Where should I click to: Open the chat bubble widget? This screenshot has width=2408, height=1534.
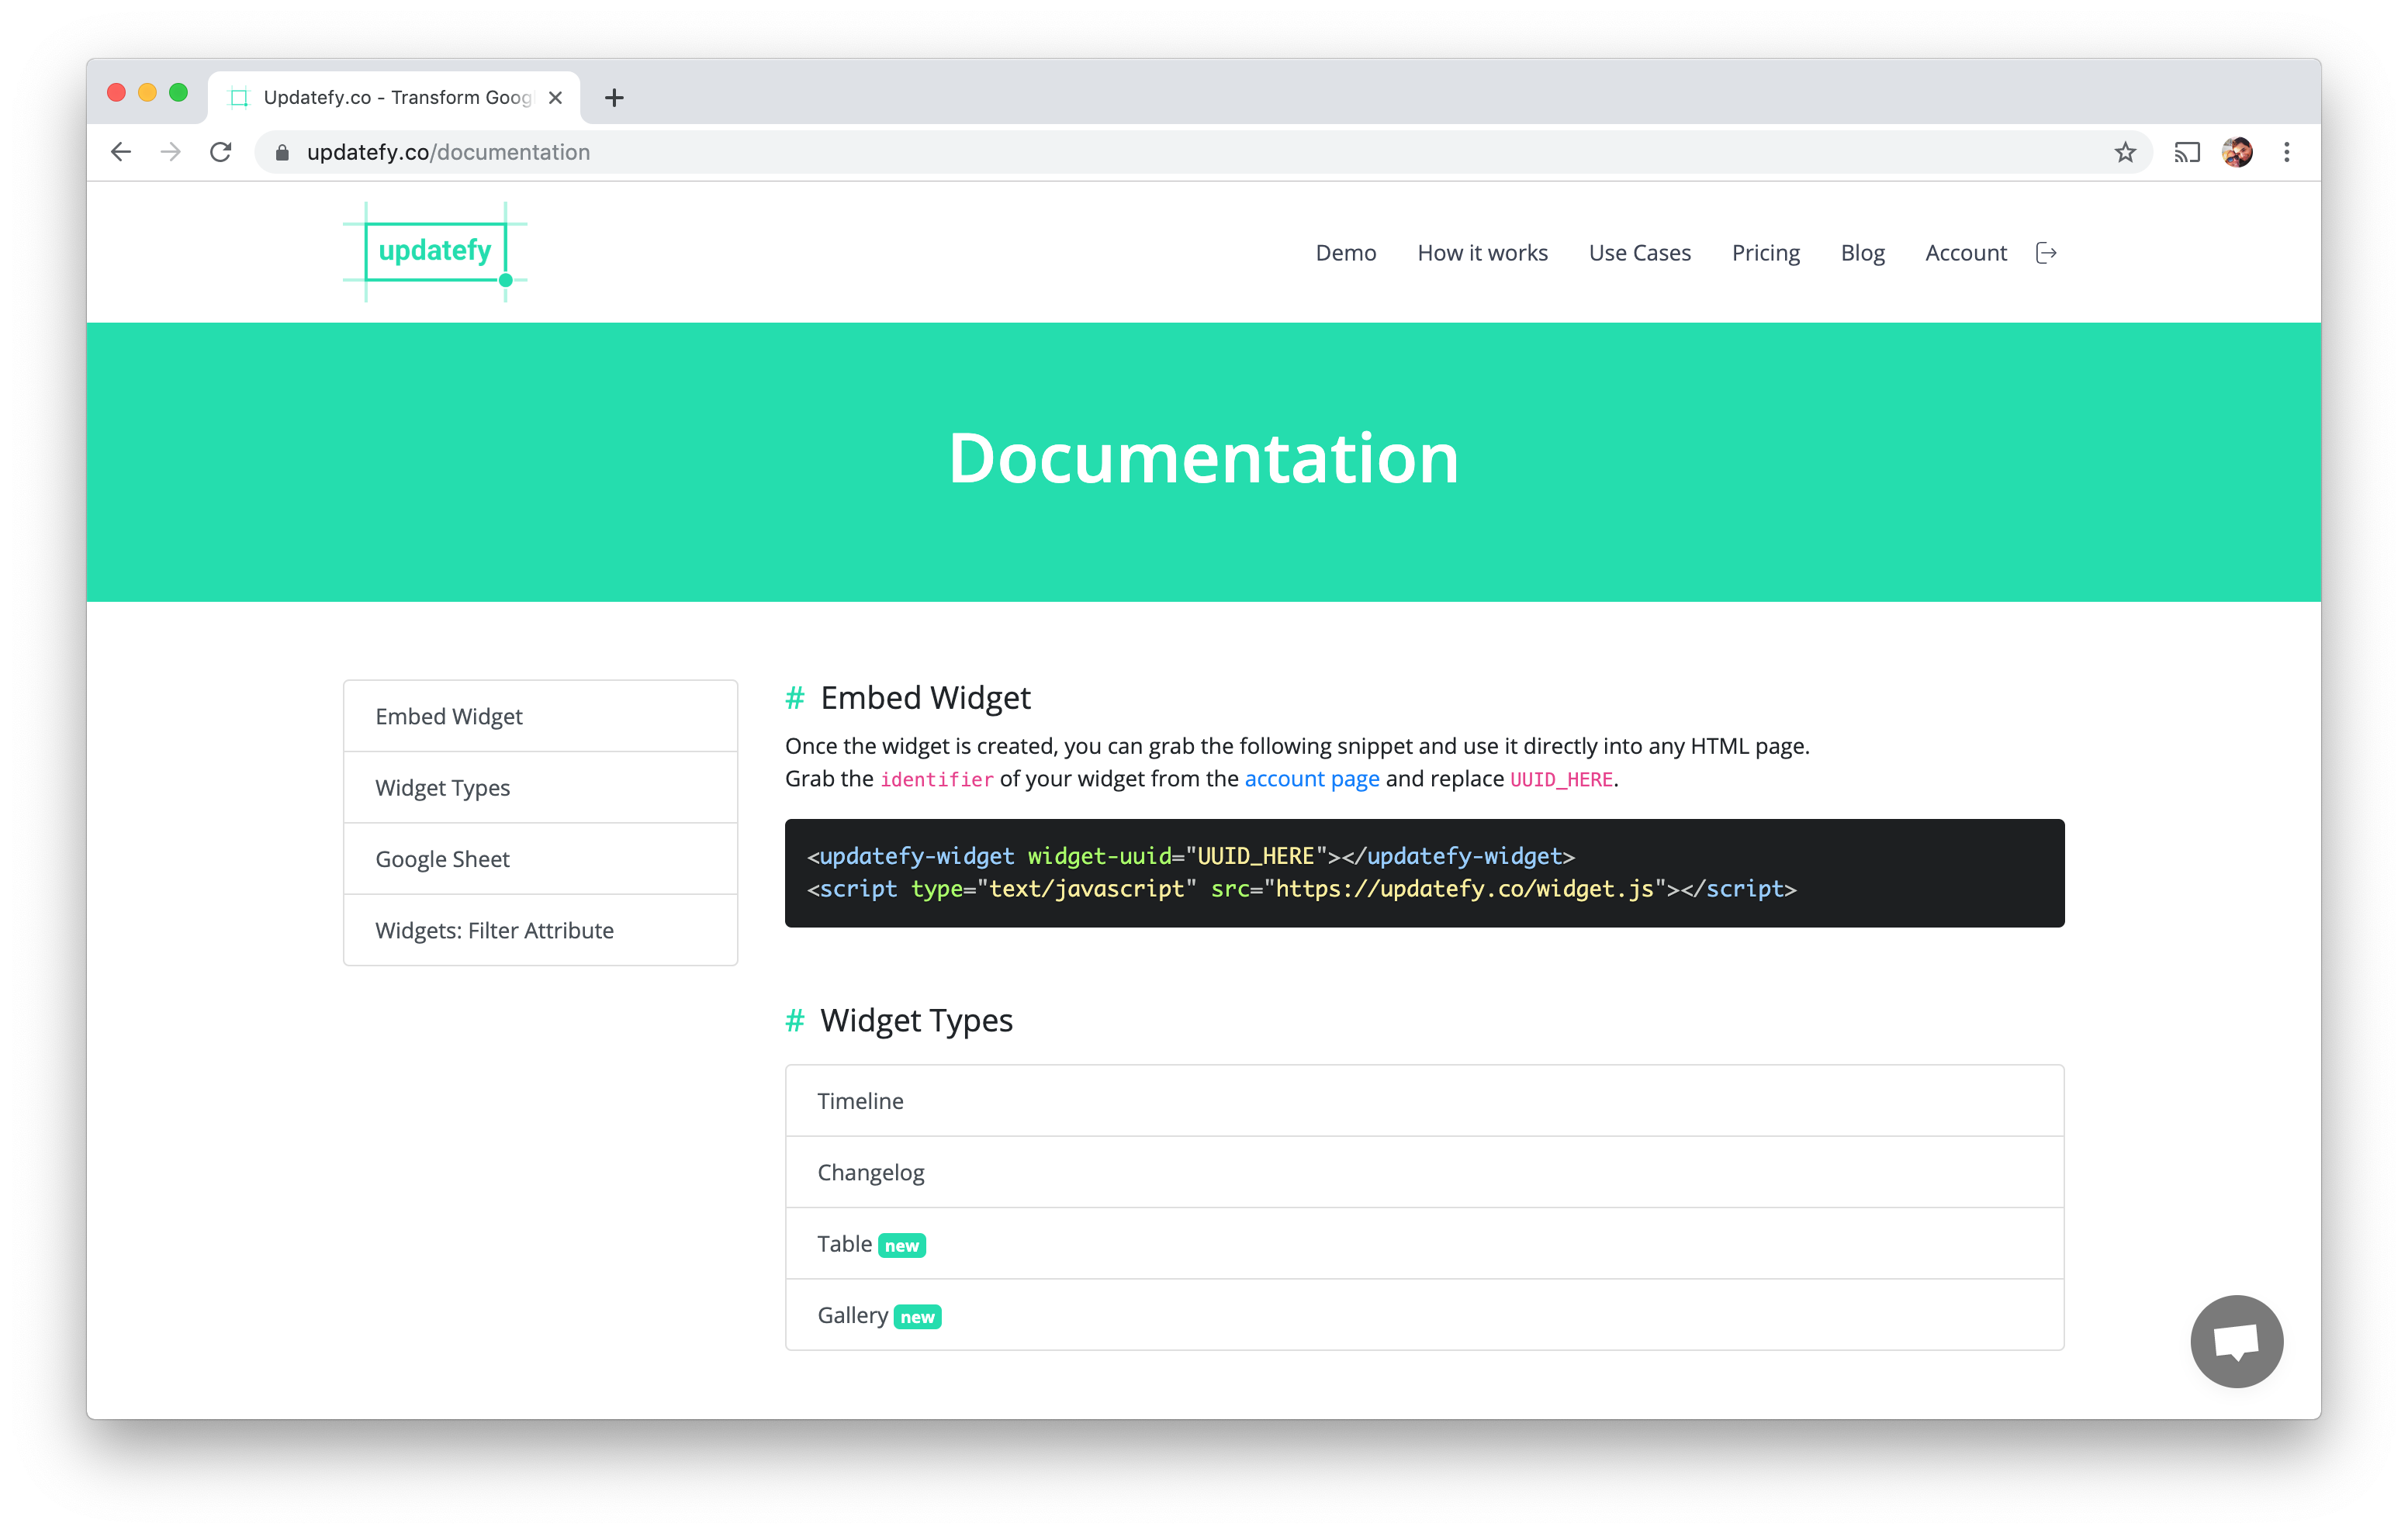(x=2236, y=1340)
